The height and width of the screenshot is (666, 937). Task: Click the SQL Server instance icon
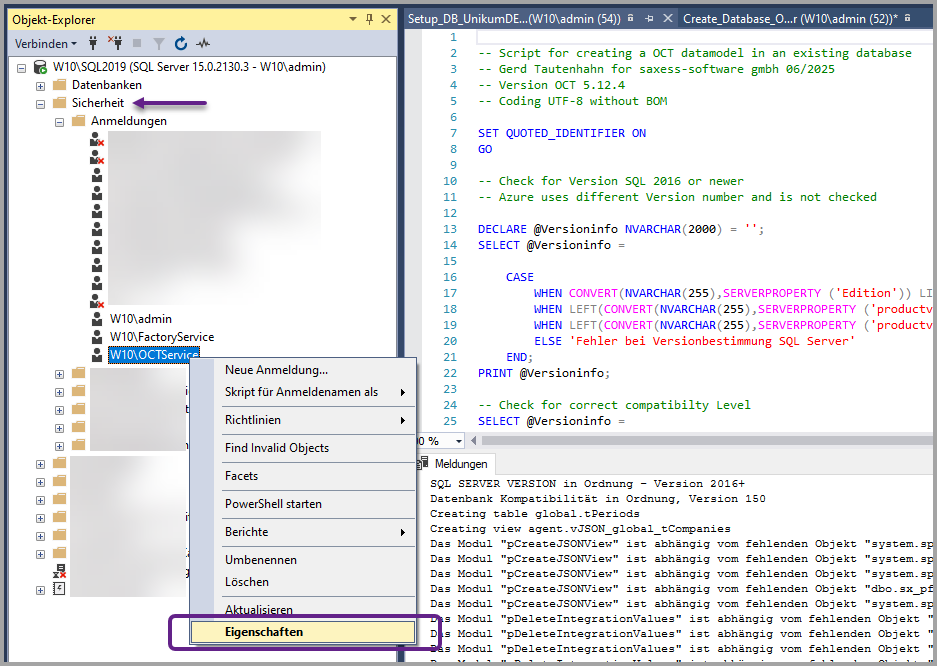pos(40,67)
